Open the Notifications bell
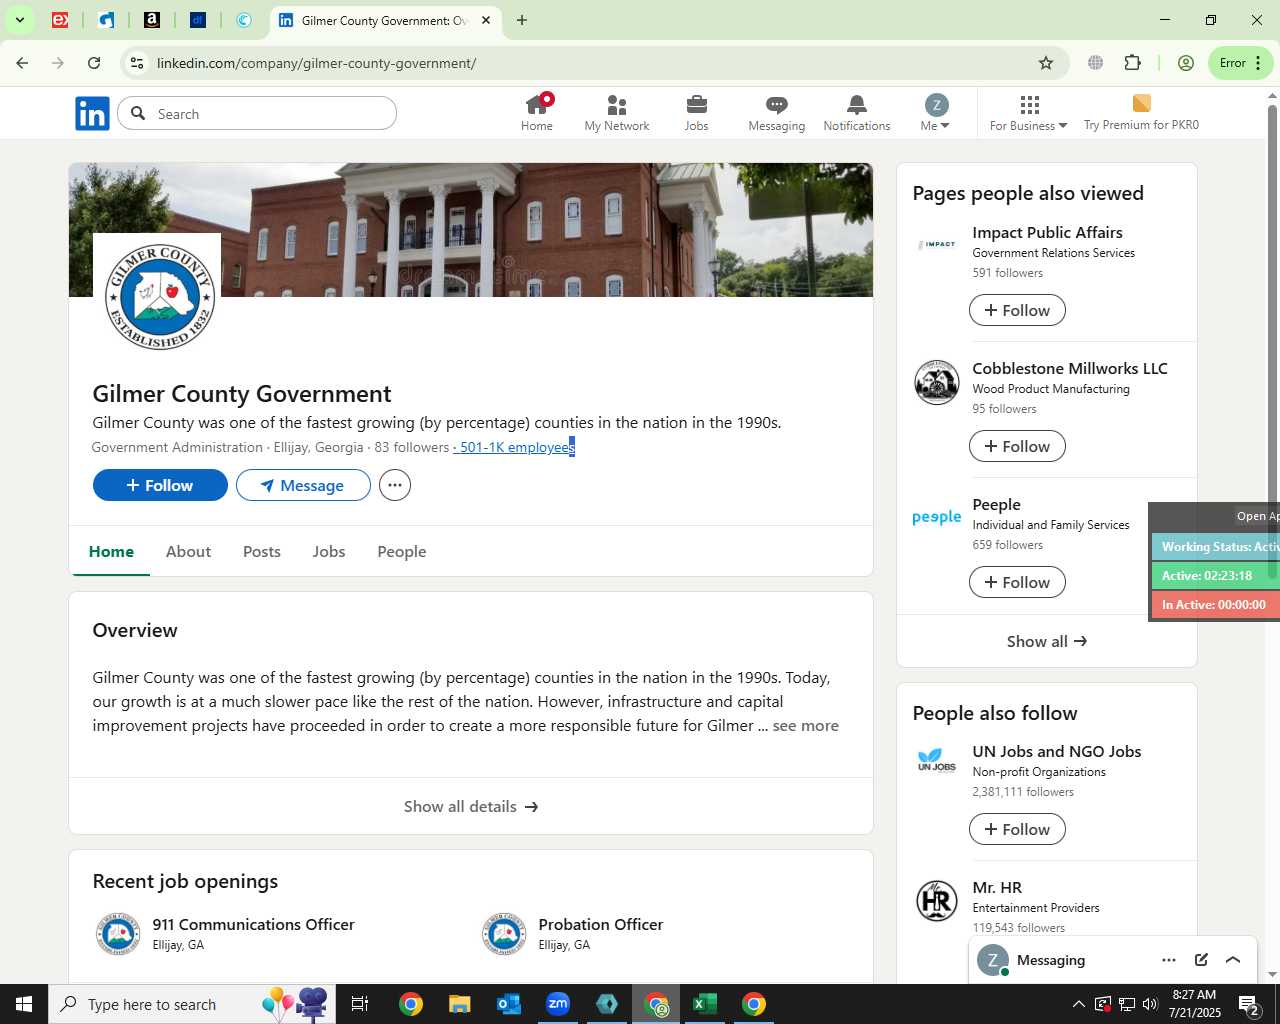The image size is (1280, 1024). tap(857, 113)
